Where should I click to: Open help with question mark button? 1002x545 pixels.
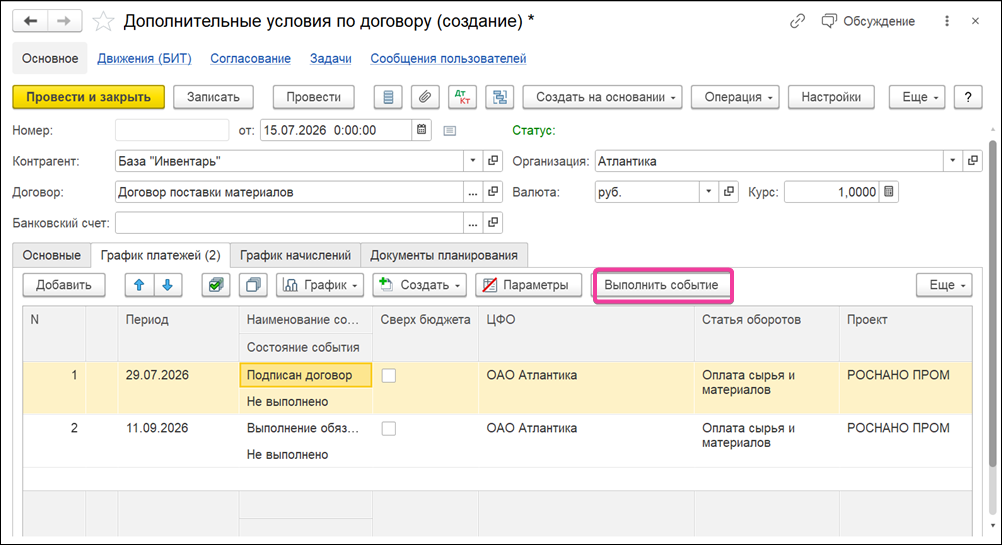pyautogui.click(x=968, y=97)
